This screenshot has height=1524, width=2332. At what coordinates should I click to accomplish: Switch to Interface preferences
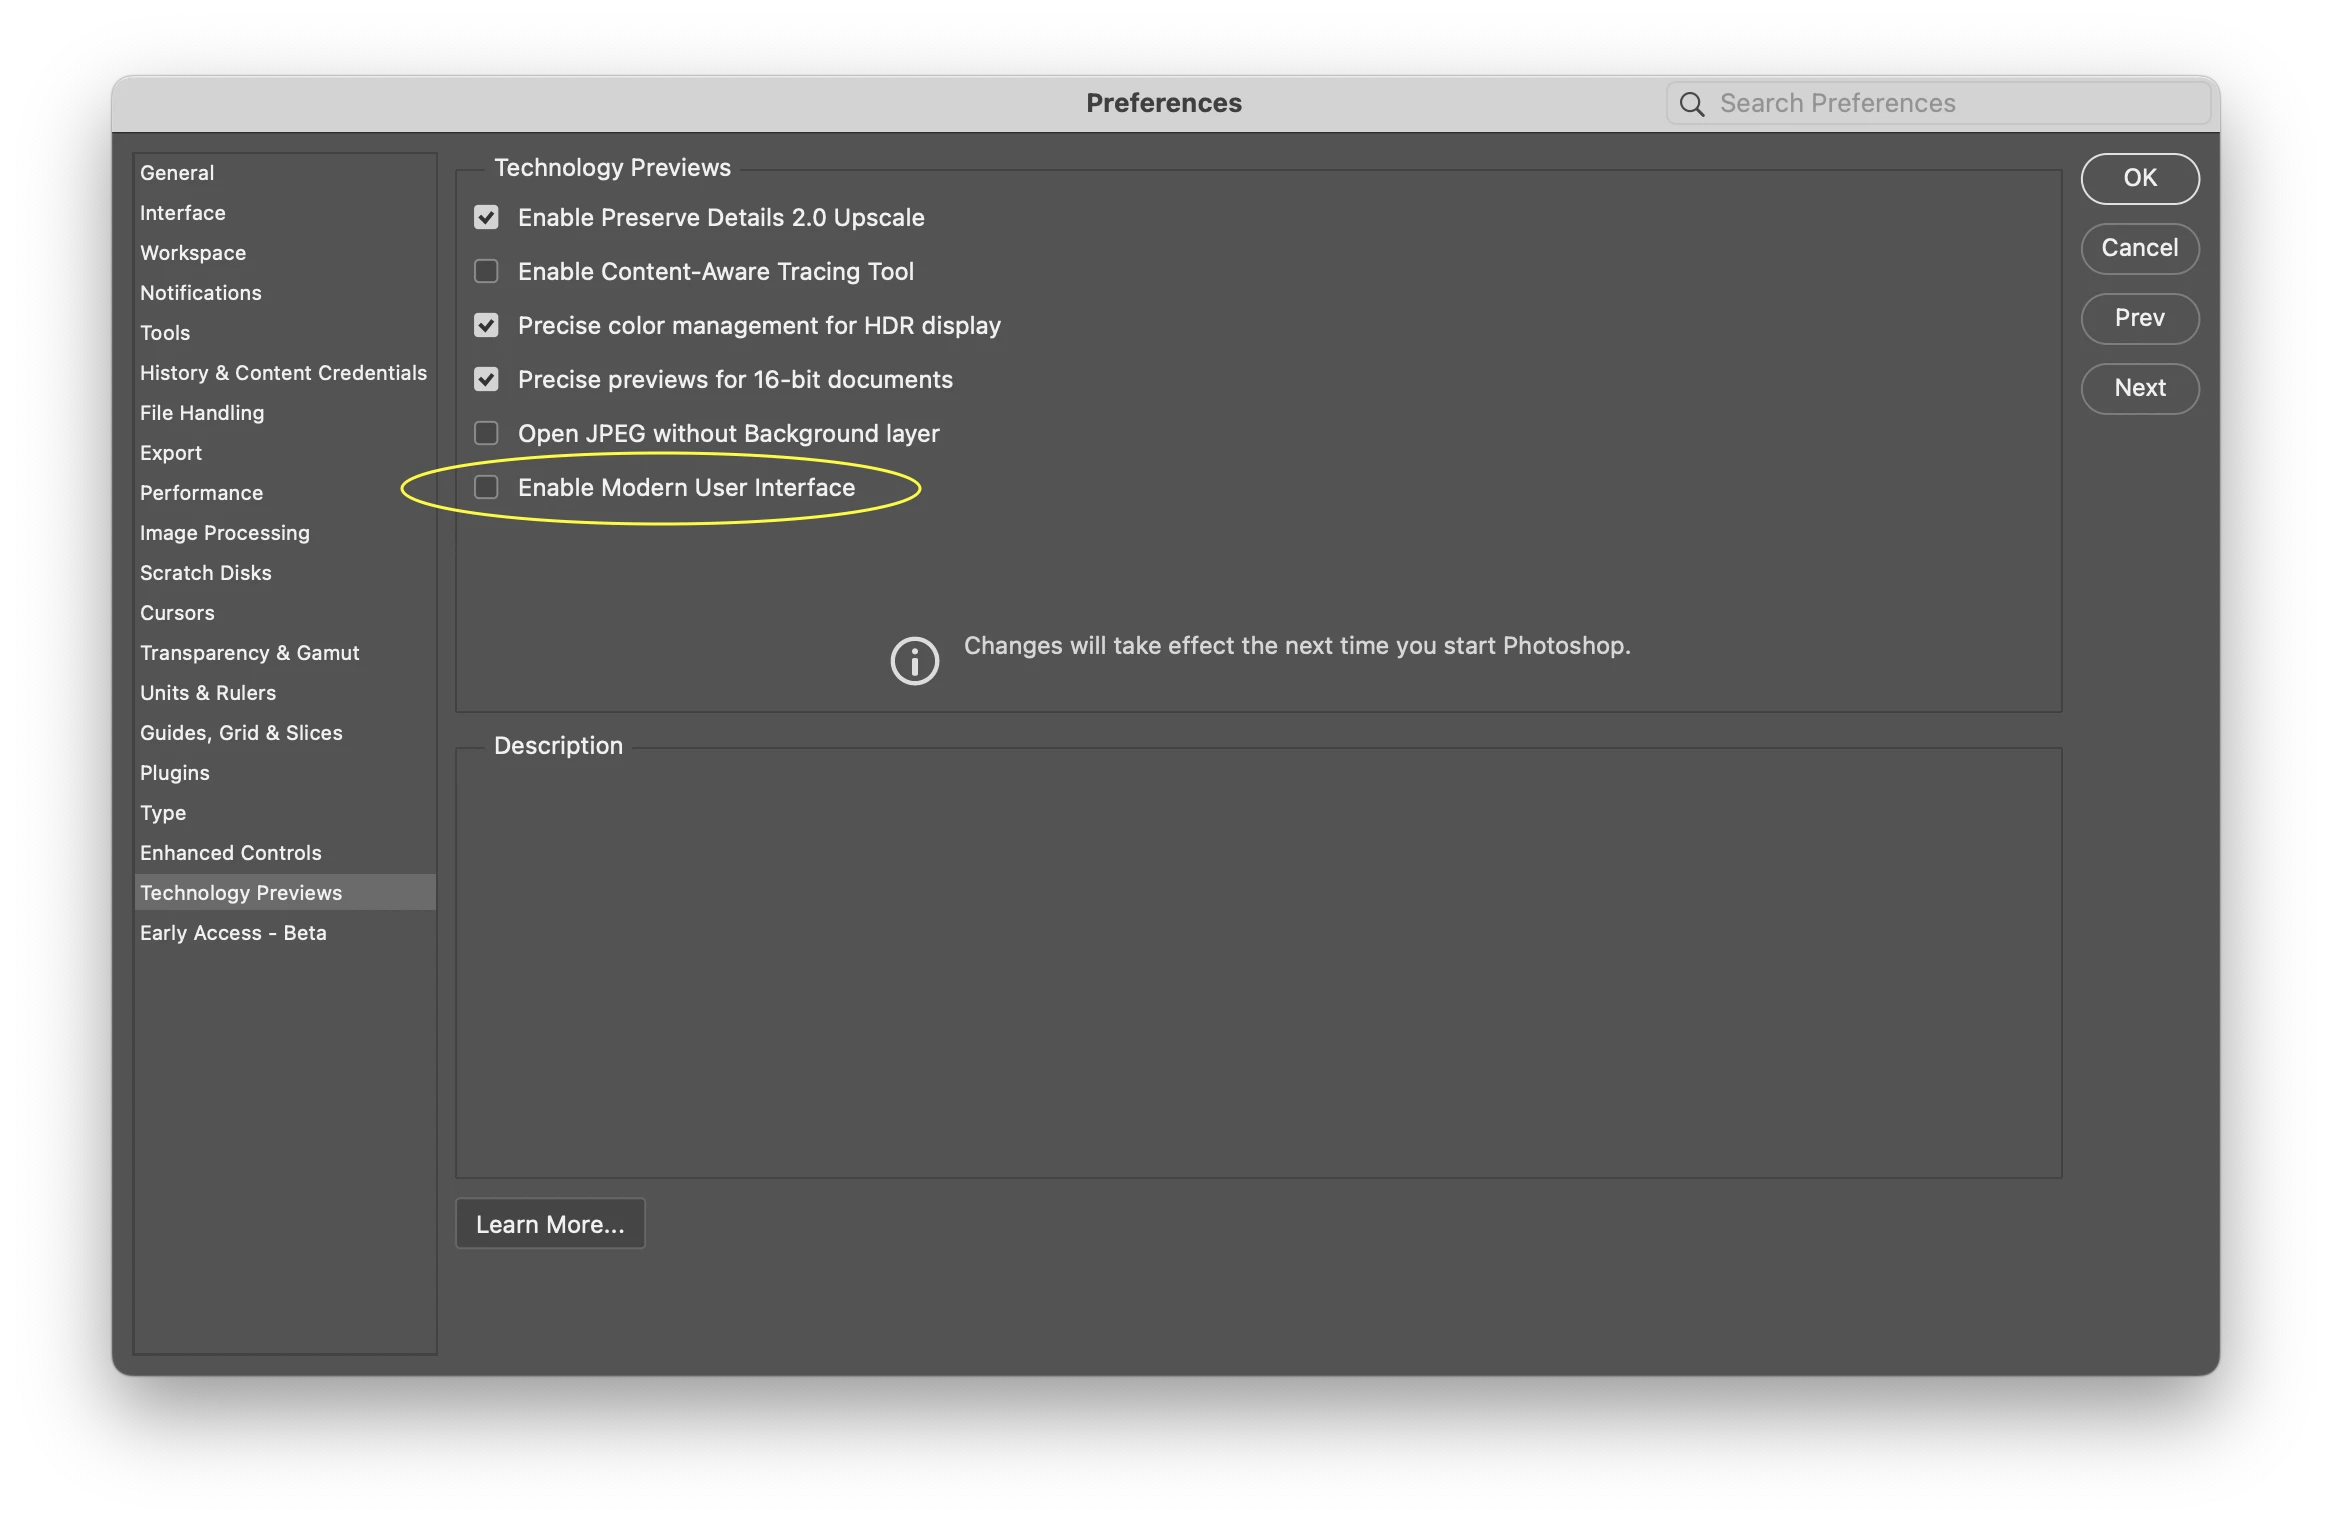(183, 213)
